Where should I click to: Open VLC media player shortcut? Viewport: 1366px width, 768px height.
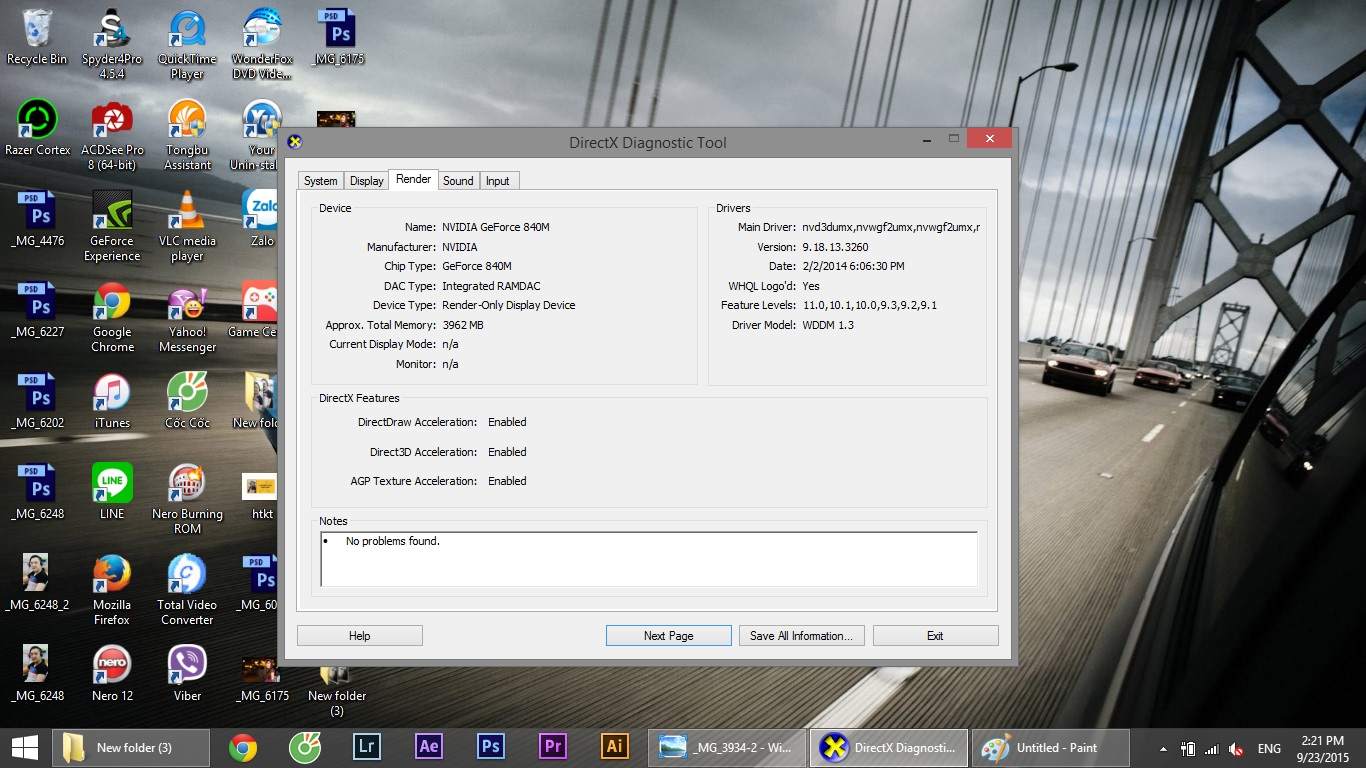pyautogui.click(x=187, y=226)
